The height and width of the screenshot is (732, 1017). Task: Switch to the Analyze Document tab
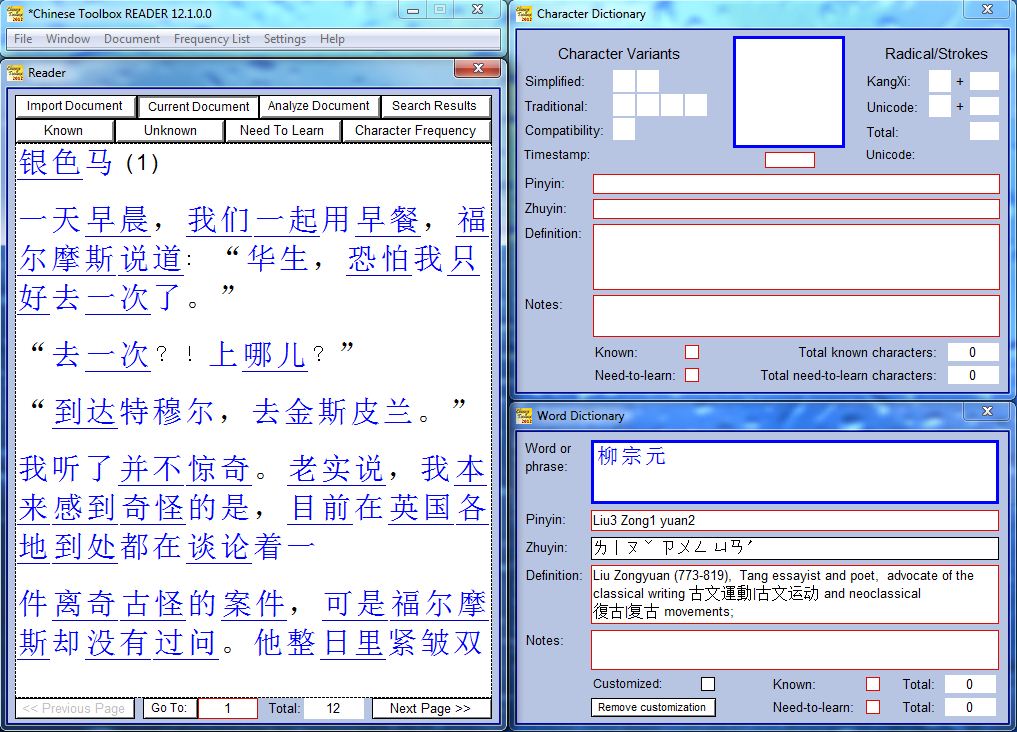pyautogui.click(x=319, y=106)
